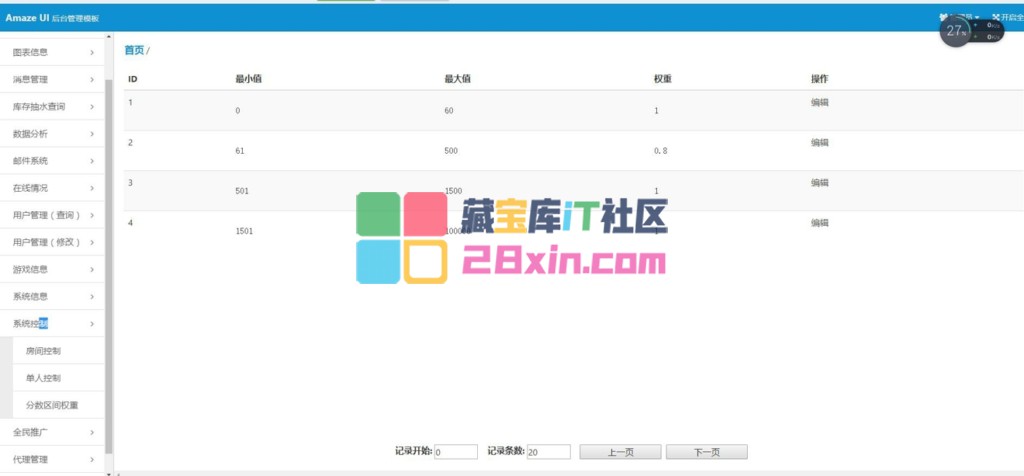Image resolution: width=1024 pixels, height=476 pixels.
Task: Click the 下一页 button
Action: pyautogui.click(x=707, y=452)
